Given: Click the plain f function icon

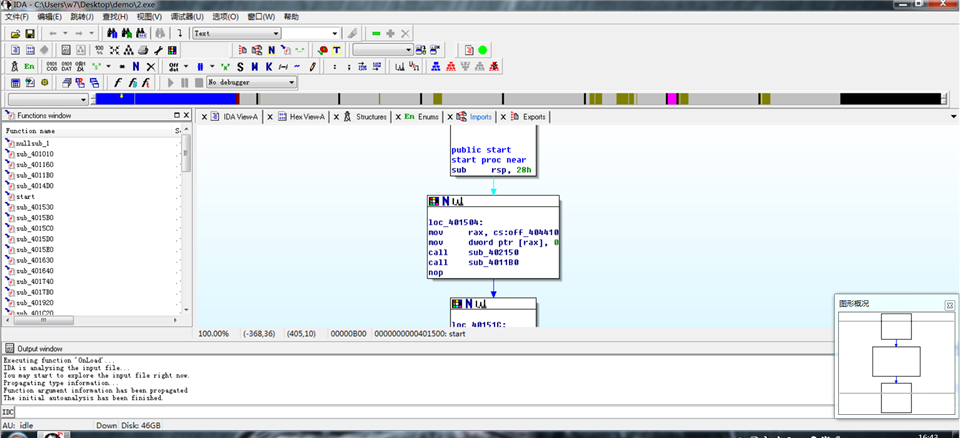Looking at the screenshot, I should (x=118, y=82).
